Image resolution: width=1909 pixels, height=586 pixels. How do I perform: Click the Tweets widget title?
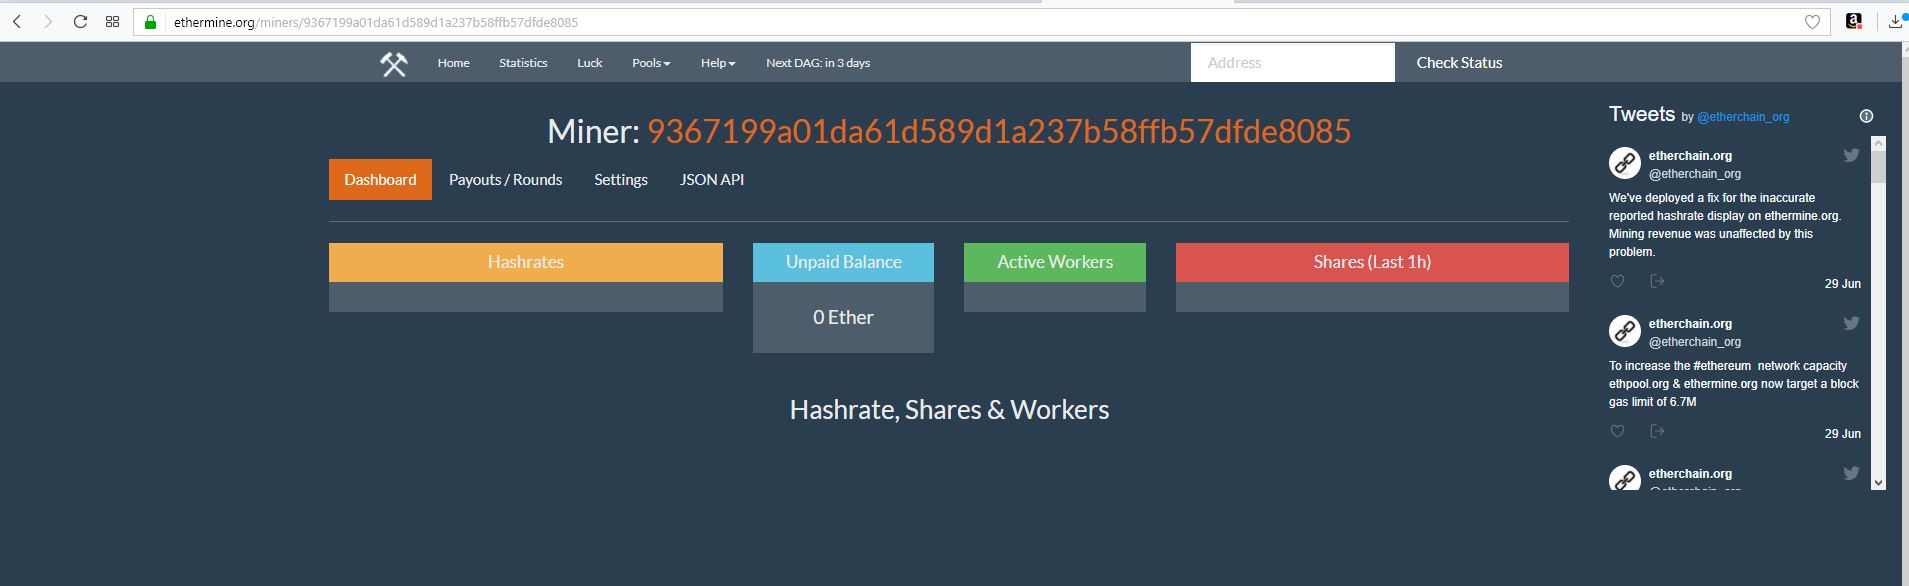(1641, 114)
